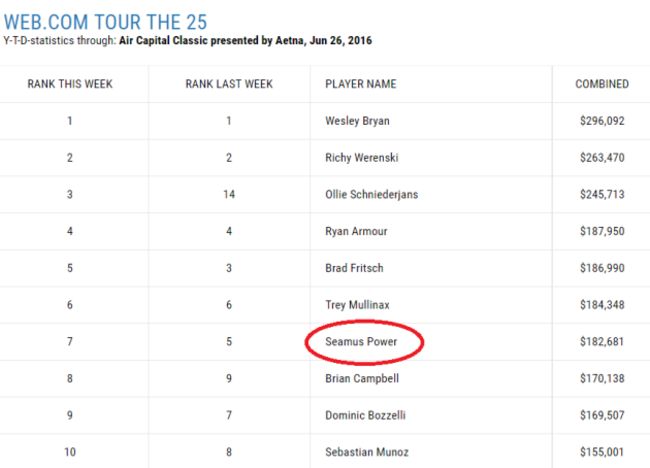Sort by Rank This Week column header
This screenshot has height=468, width=650.
pos(70,84)
